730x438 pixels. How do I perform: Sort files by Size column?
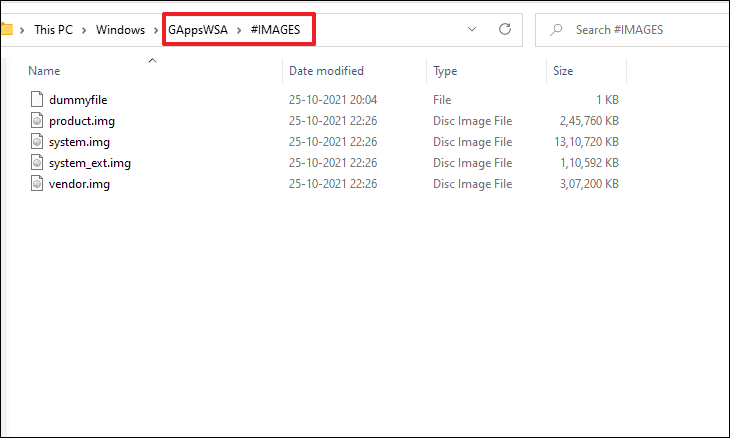tap(563, 71)
